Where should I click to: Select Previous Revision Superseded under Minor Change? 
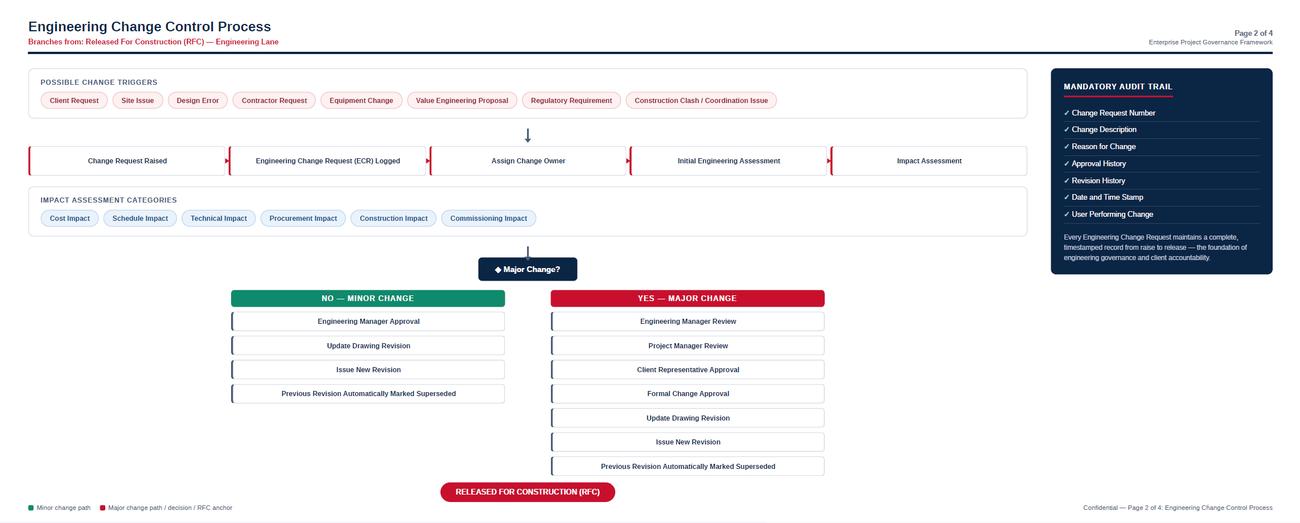368,394
